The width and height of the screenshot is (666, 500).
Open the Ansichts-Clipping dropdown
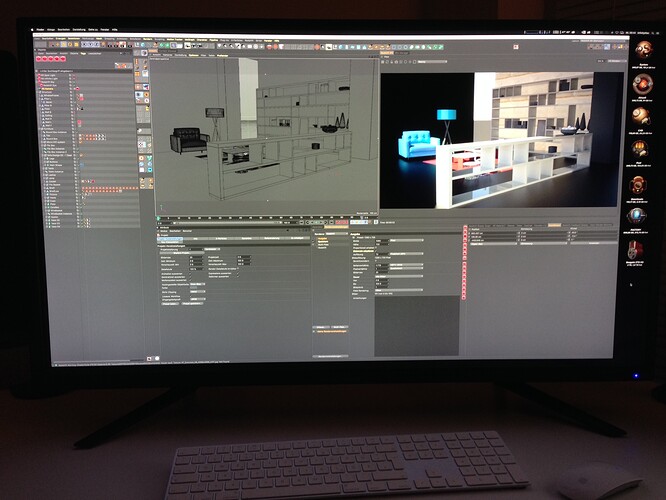tap(198, 292)
